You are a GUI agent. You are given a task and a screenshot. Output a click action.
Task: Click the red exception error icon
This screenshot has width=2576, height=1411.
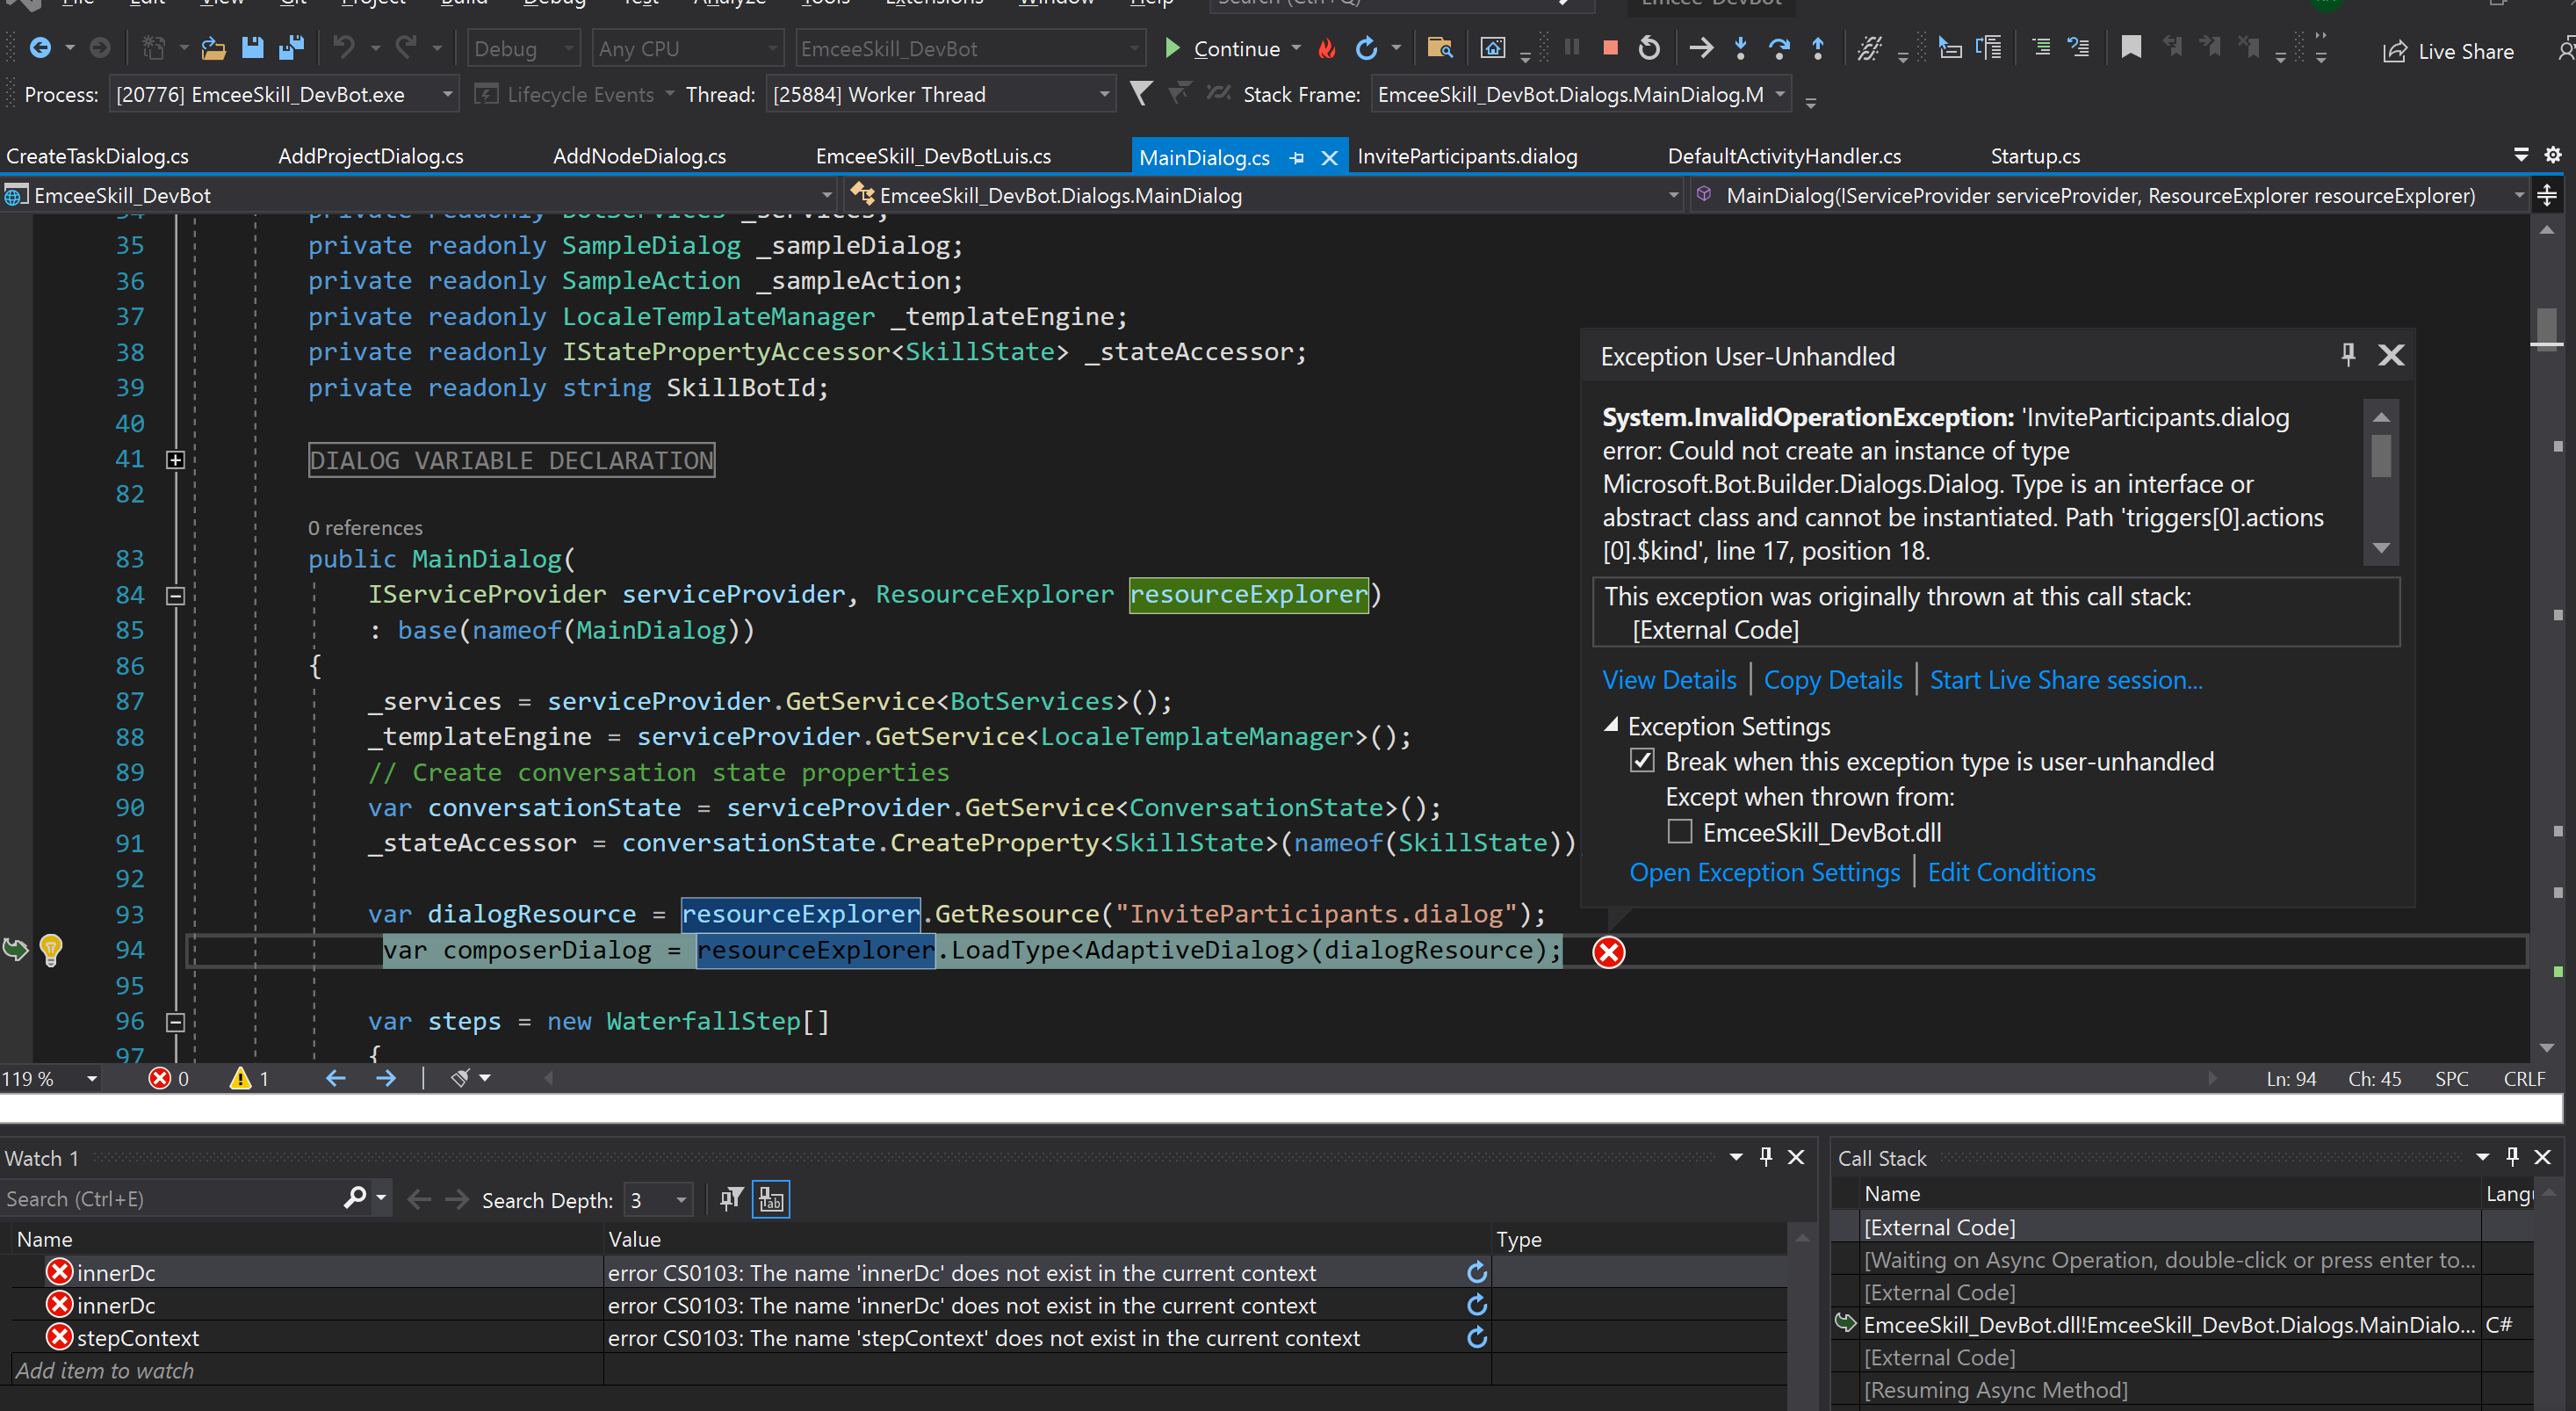[x=1608, y=952]
